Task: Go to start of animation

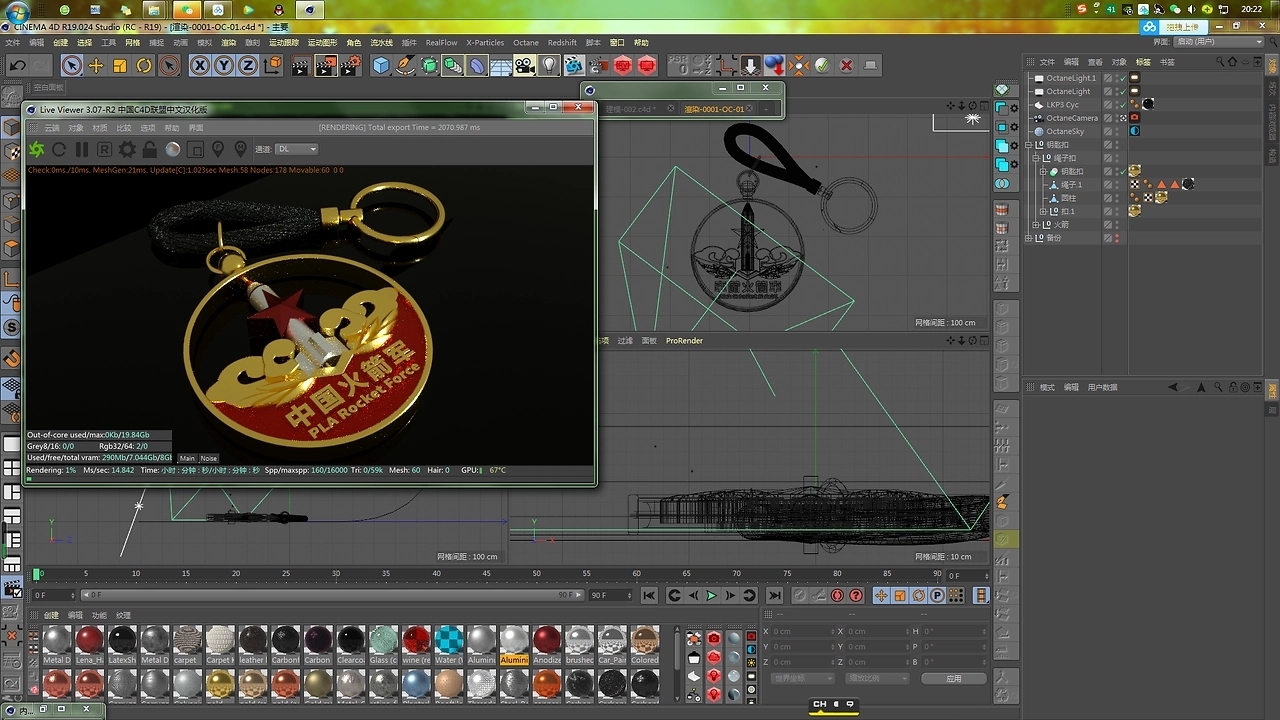Action: coord(649,595)
